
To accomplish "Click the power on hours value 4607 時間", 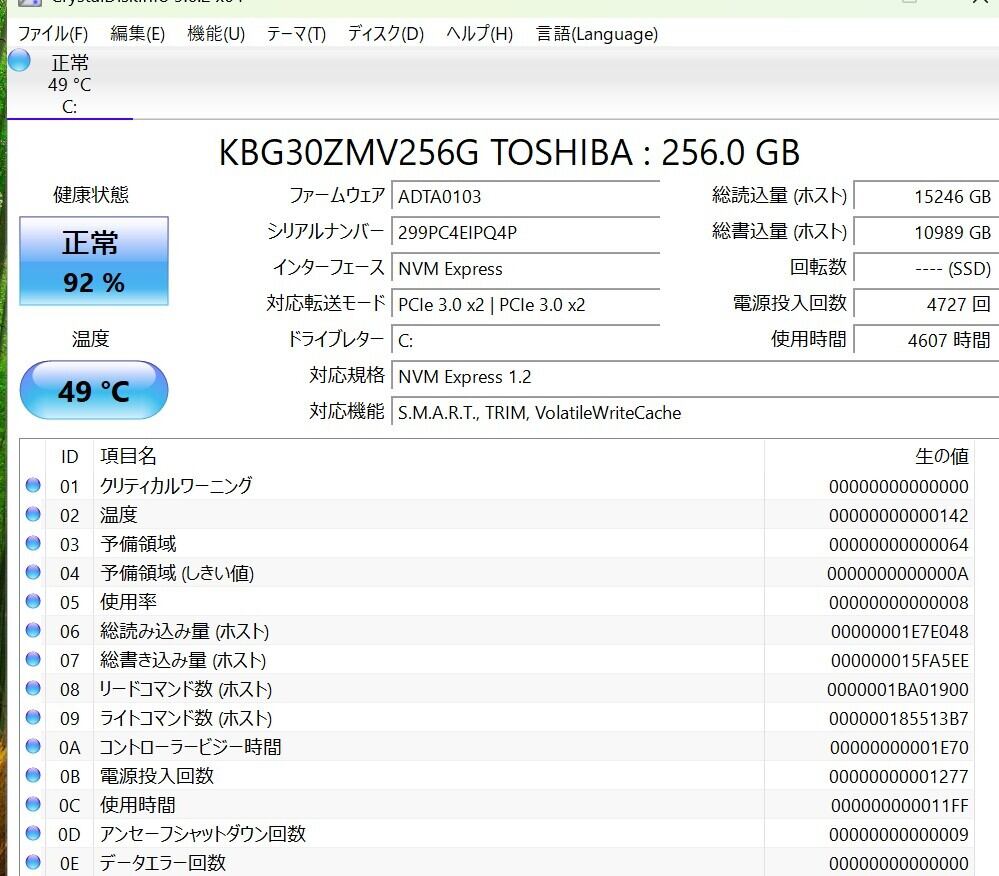I will 926,341.
